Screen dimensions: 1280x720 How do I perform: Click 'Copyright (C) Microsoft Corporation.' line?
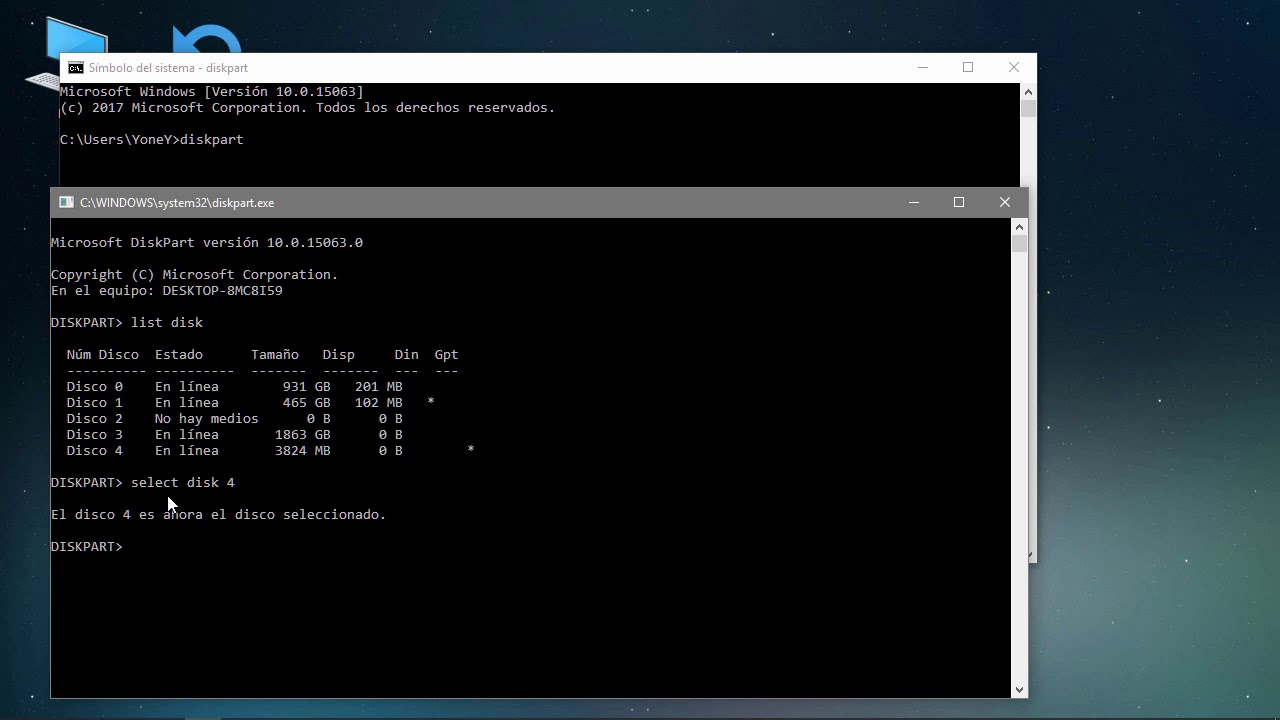click(195, 275)
